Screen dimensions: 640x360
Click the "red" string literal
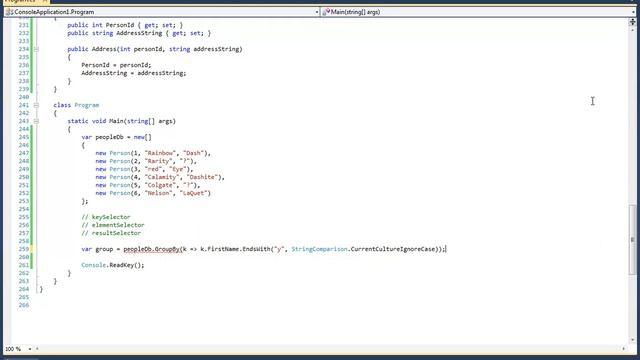coord(154,169)
